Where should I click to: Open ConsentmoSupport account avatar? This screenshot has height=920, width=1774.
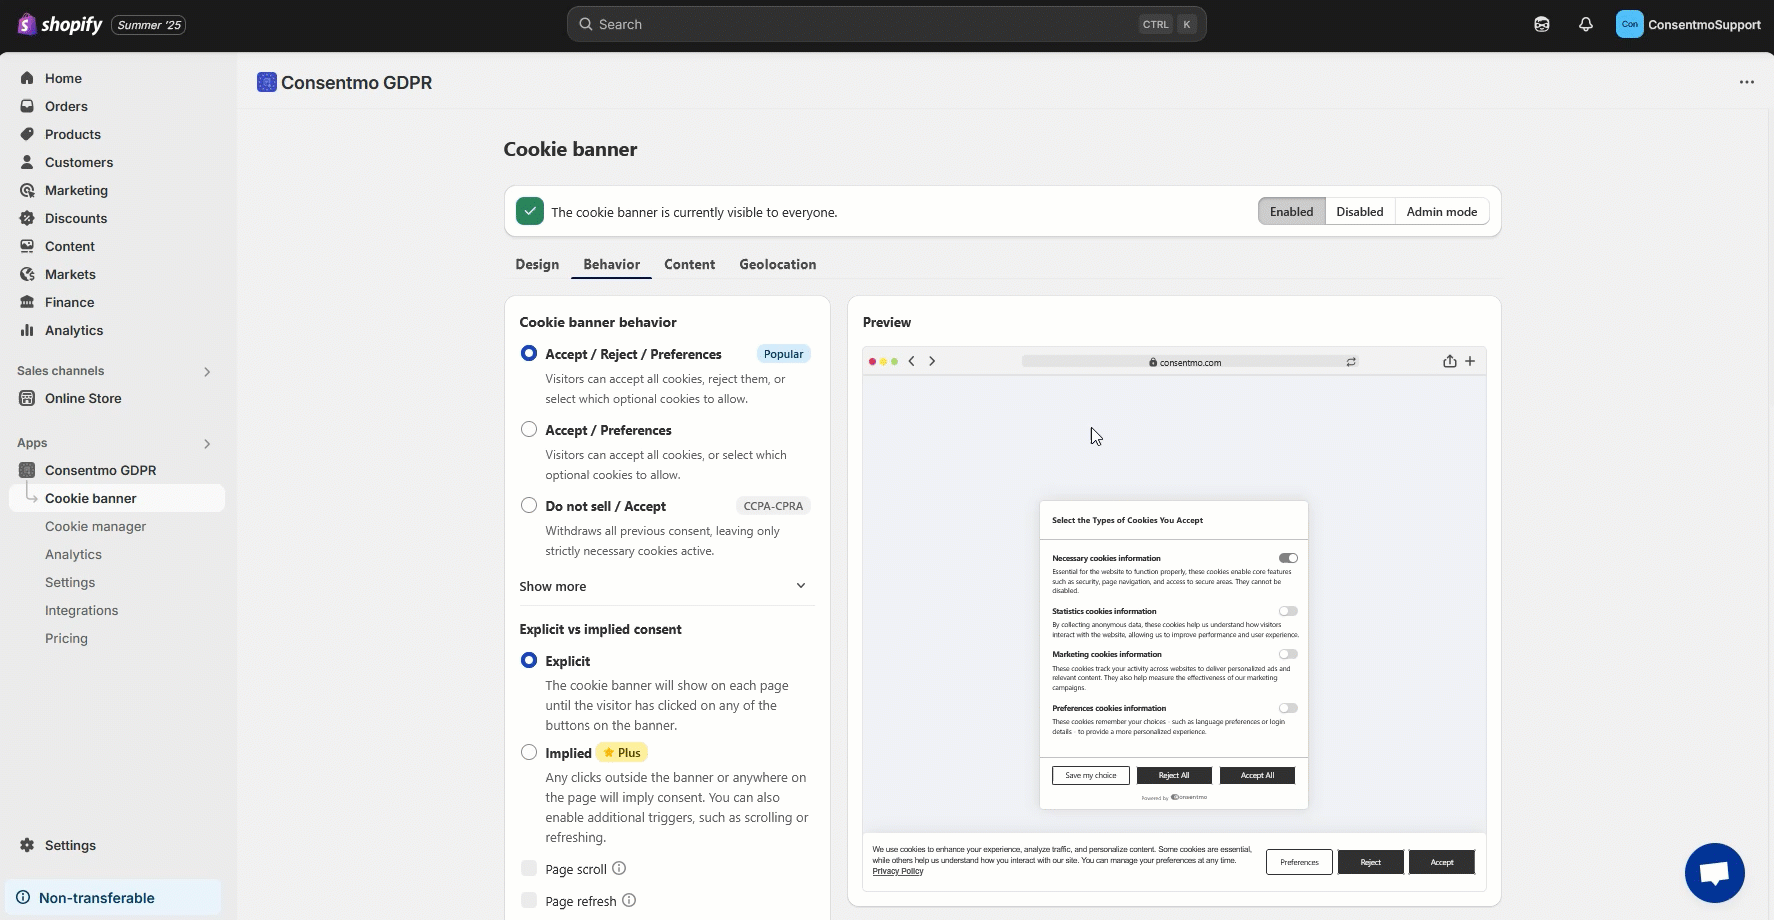(1629, 24)
